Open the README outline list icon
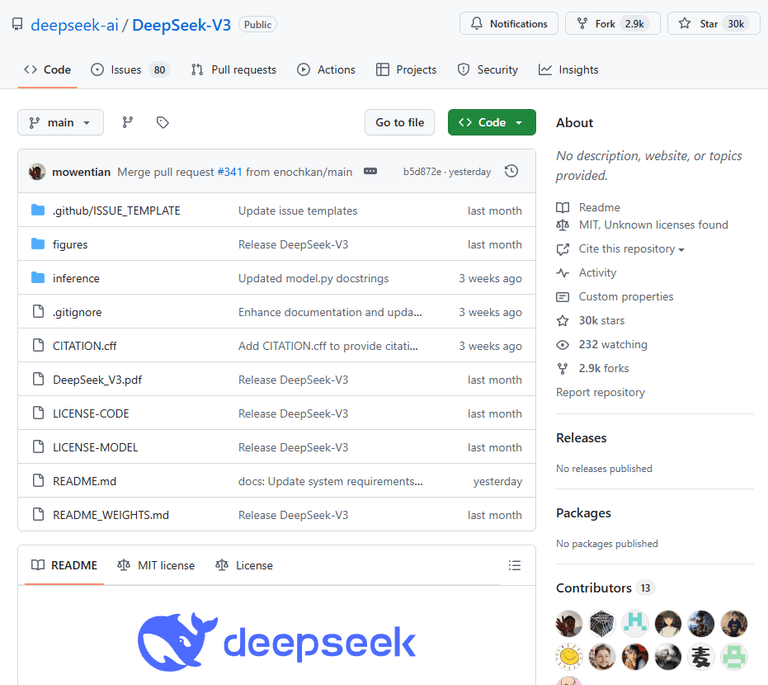The width and height of the screenshot is (768, 685). (x=514, y=565)
